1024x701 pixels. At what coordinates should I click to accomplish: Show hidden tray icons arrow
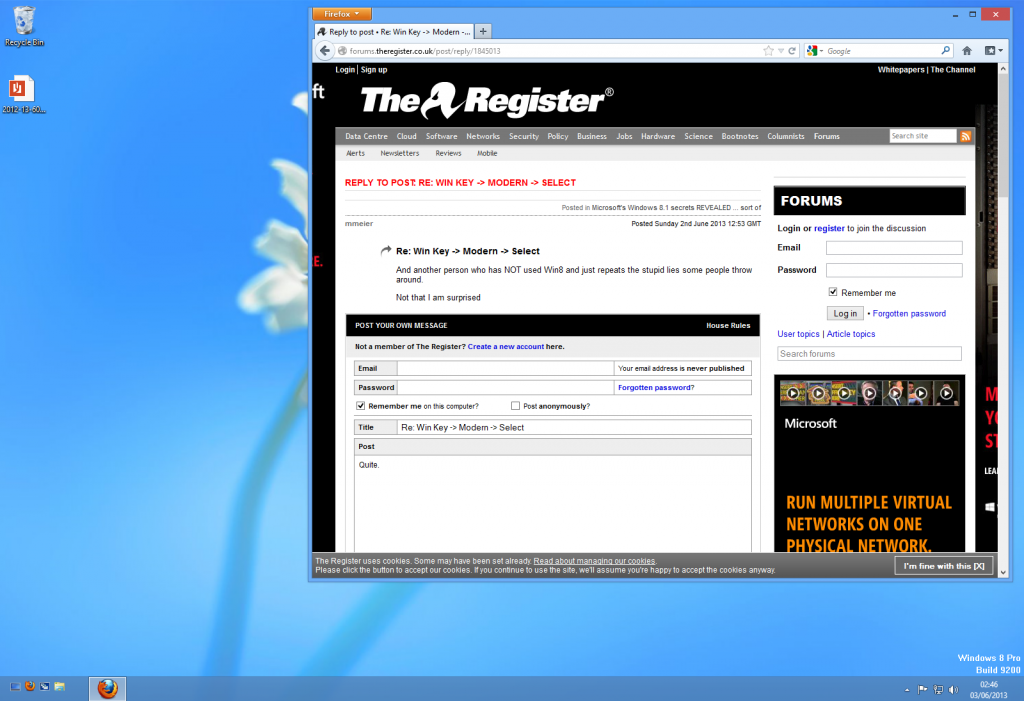(x=906, y=690)
